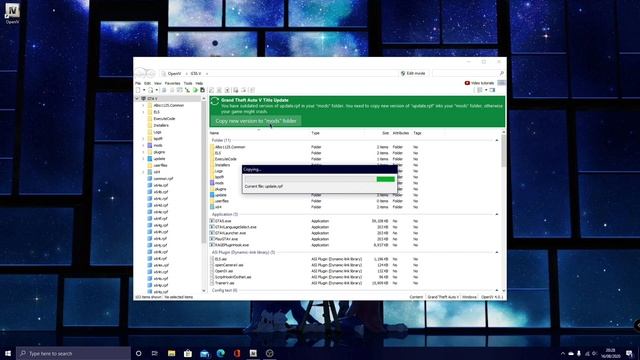Viewport: 640px width, 360px height.
Task: Select the update folder icon in tree
Action: [150, 159]
